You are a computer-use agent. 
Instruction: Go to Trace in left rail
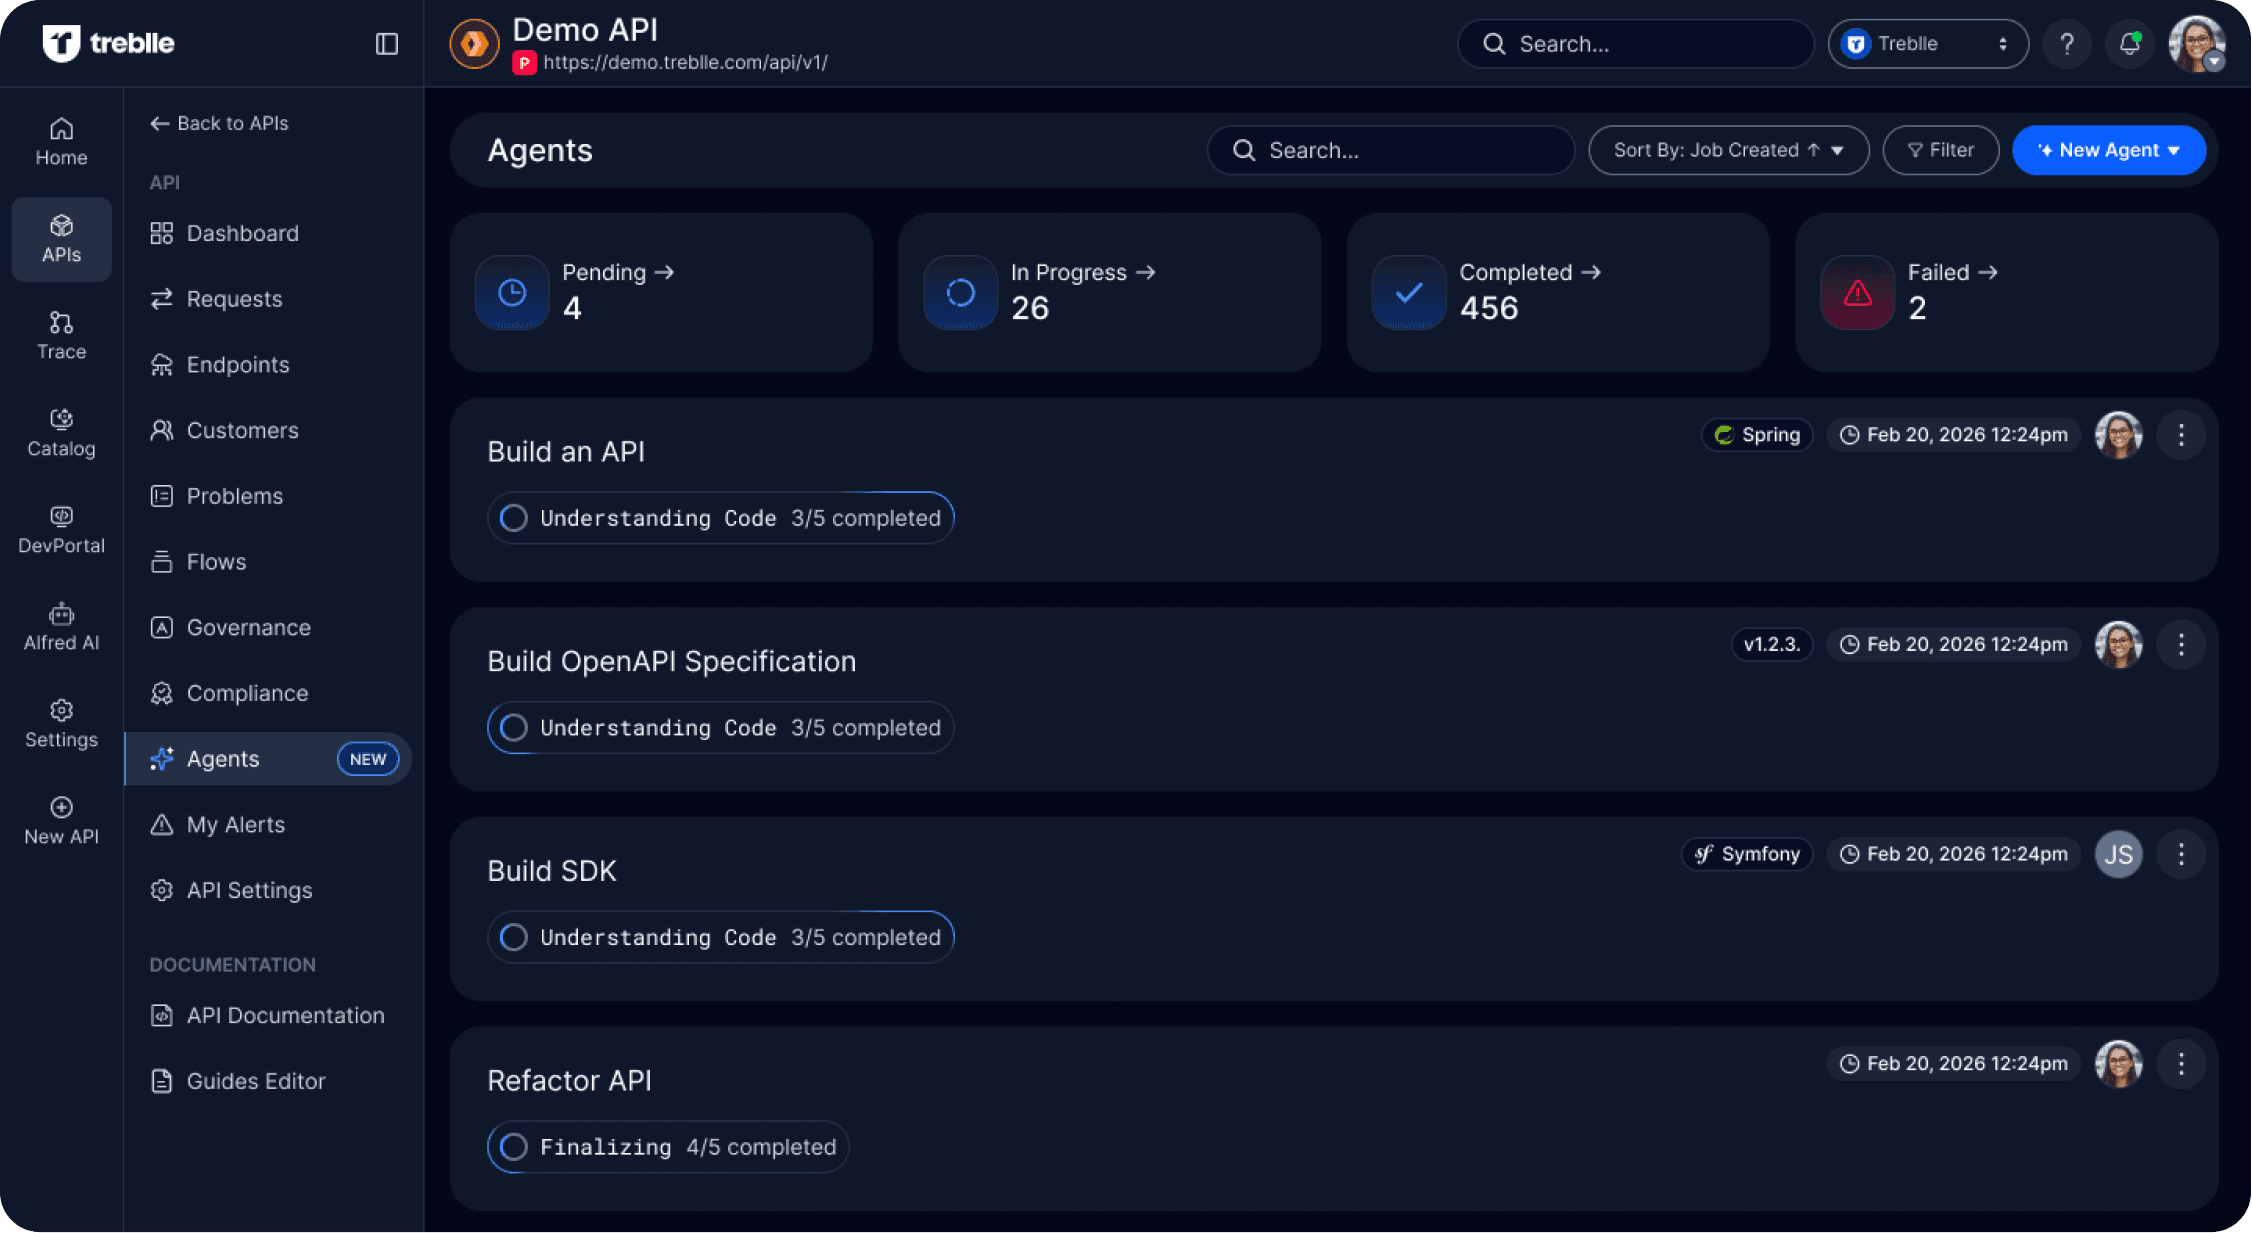(61, 336)
